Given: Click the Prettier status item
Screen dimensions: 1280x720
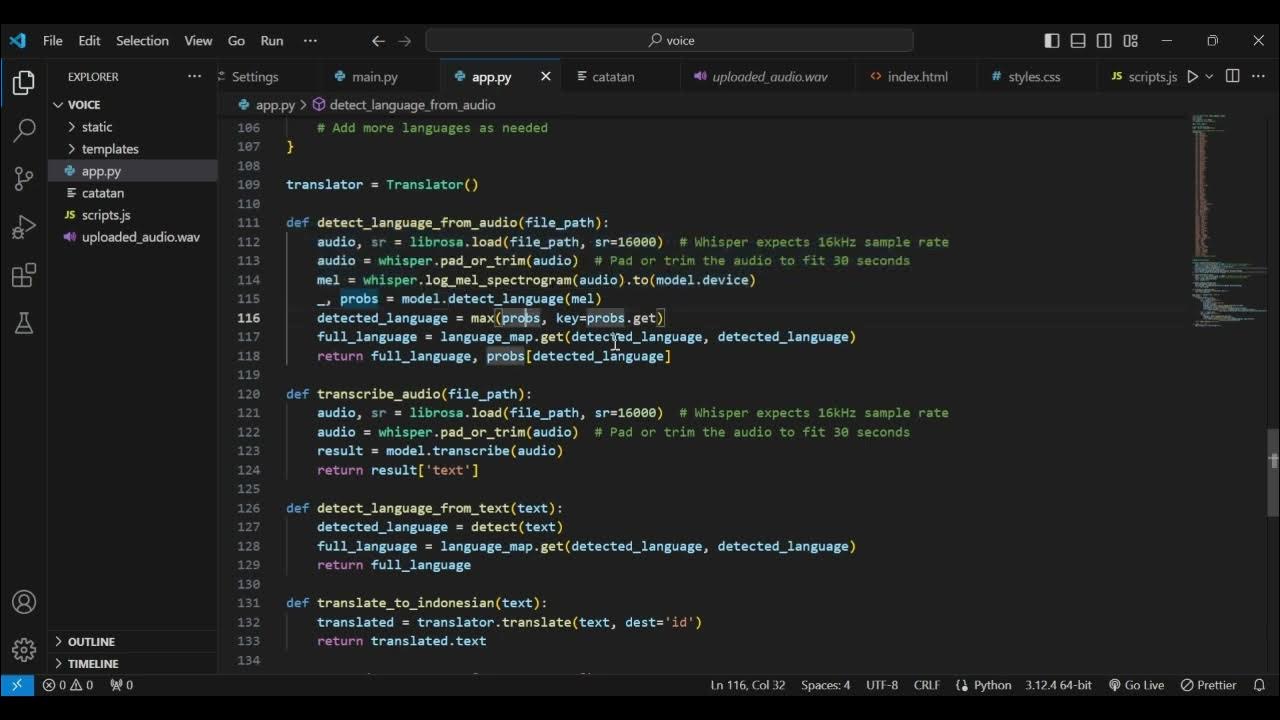Looking at the screenshot, I should click(1208, 685).
